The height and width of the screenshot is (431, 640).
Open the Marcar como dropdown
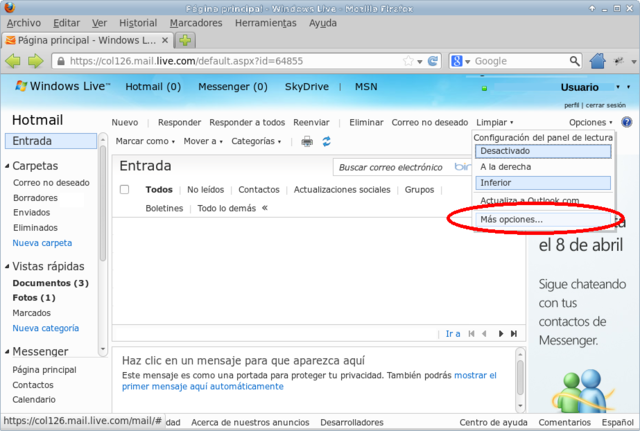point(145,141)
